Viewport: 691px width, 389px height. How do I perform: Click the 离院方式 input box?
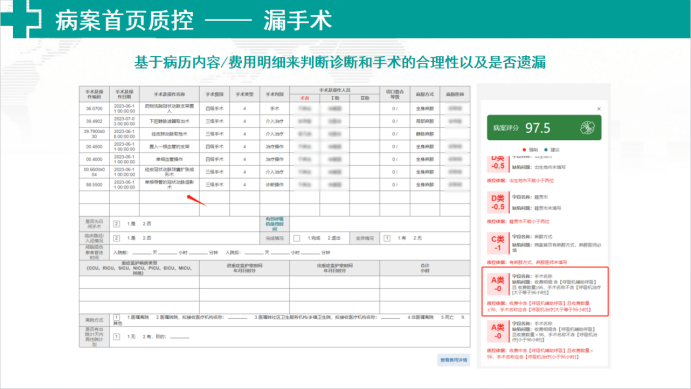(x=116, y=317)
